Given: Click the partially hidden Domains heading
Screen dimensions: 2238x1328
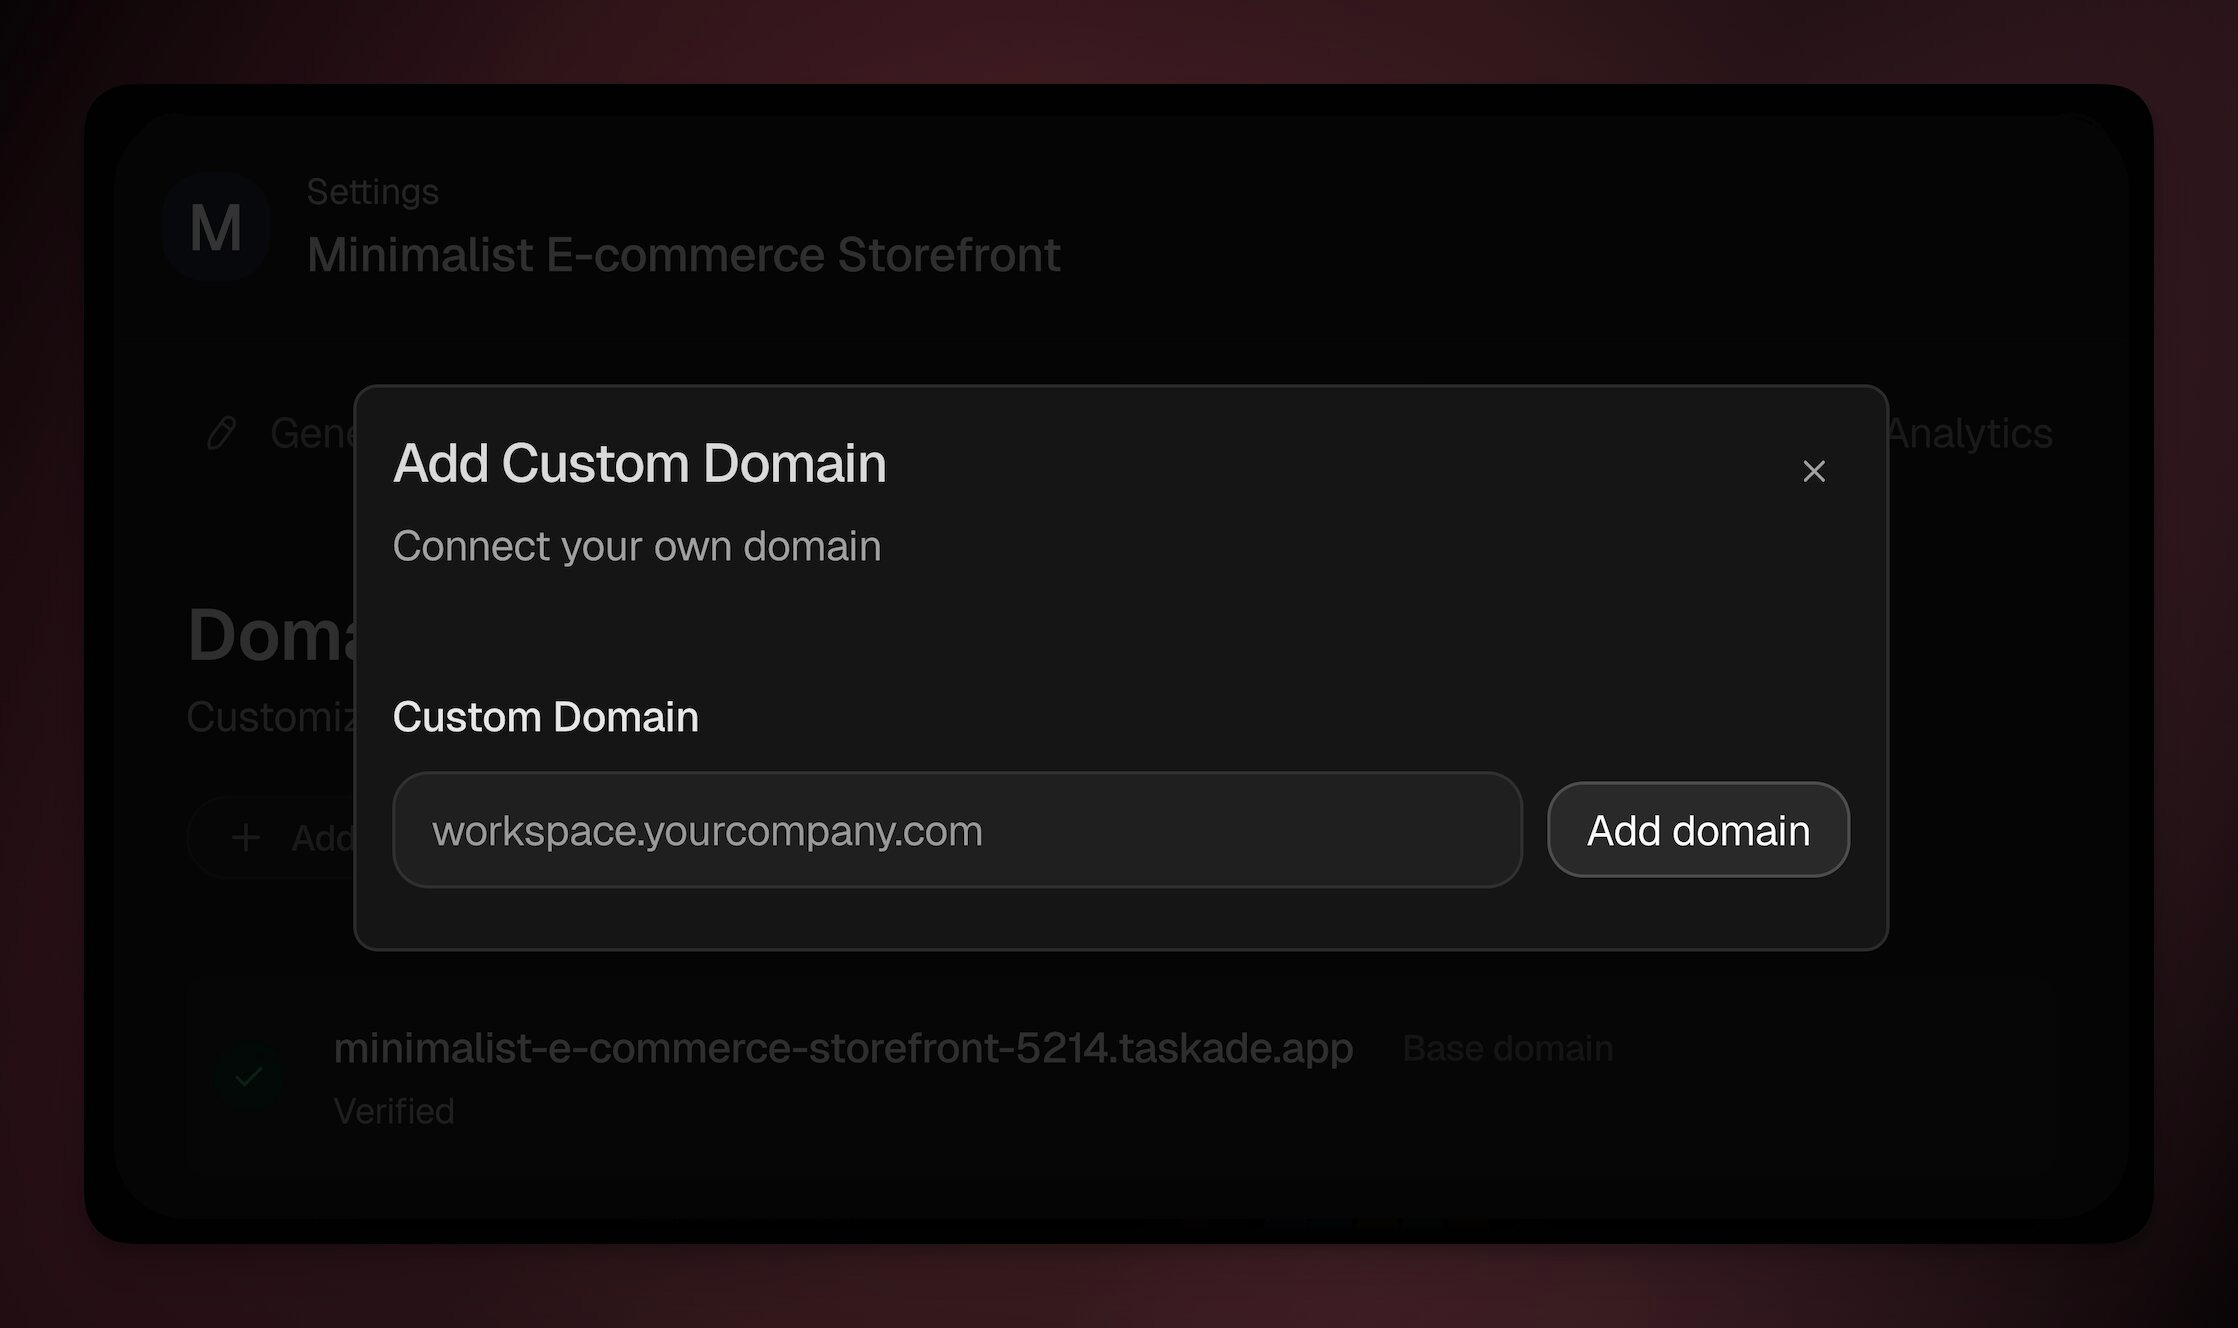Looking at the screenshot, I should (272, 635).
